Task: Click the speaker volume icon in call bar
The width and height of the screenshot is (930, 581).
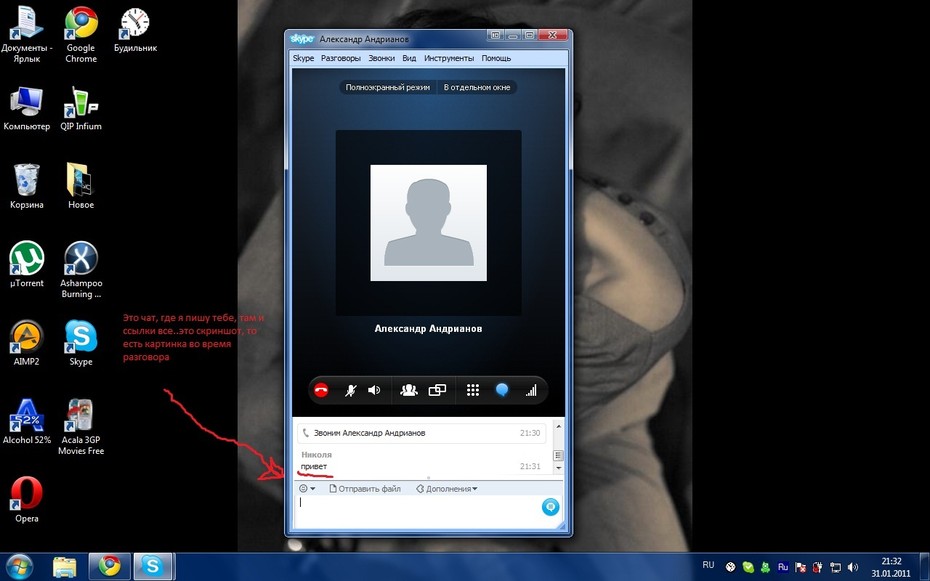Action: click(x=374, y=390)
